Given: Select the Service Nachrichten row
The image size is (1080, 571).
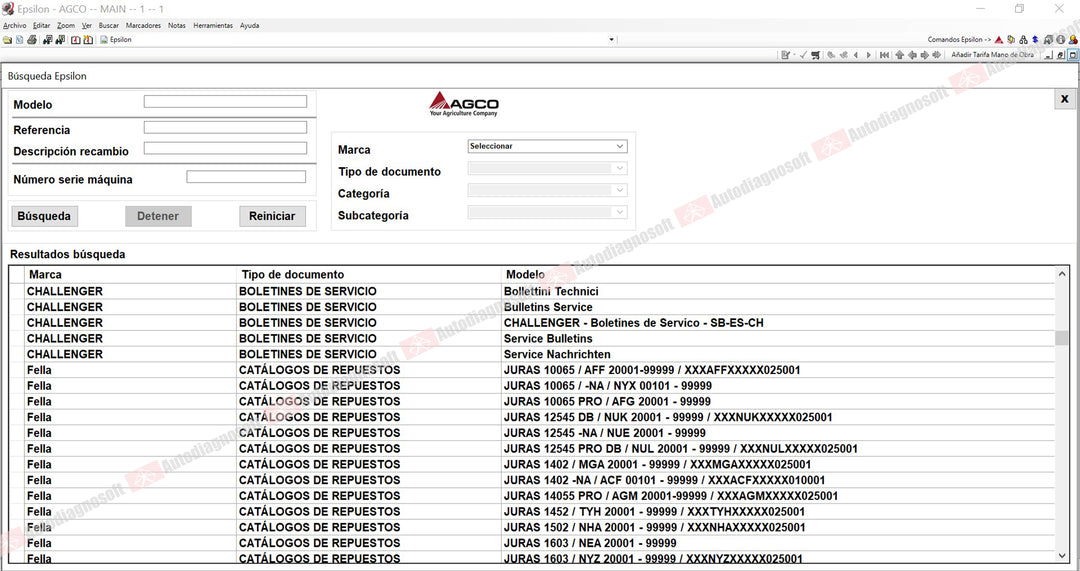Looking at the screenshot, I should pyautogui.click(x=532, y=355).
